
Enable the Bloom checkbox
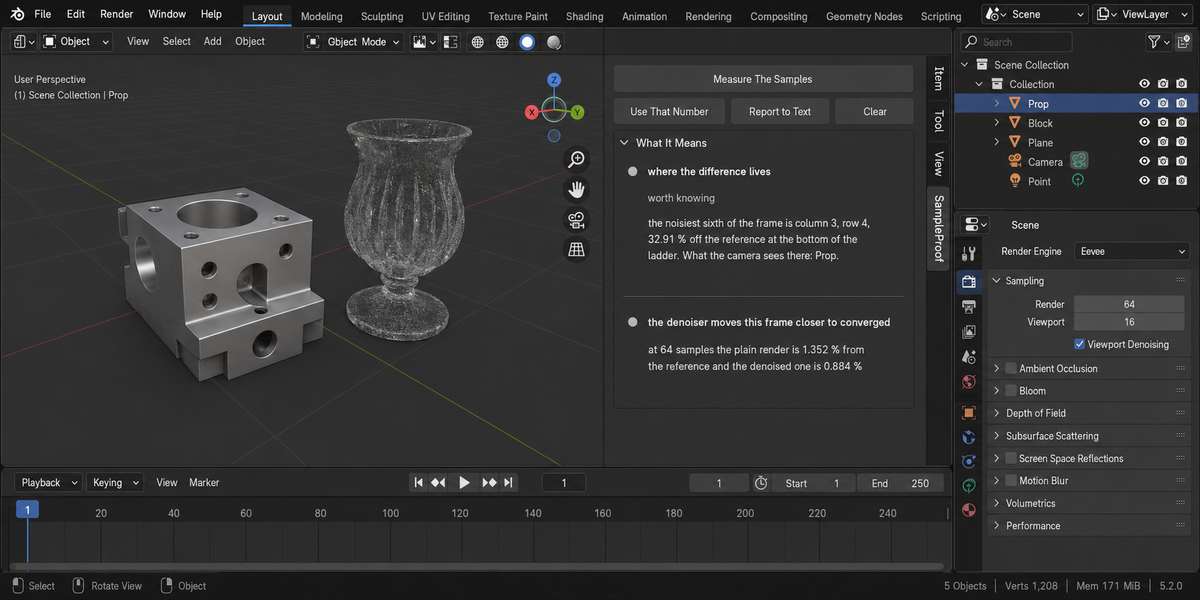coord(1011,391)
